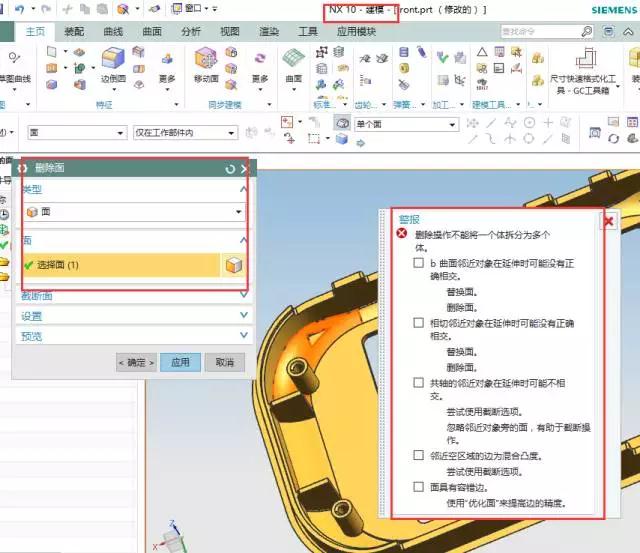Expand the 预览 section

pos(133,336)
